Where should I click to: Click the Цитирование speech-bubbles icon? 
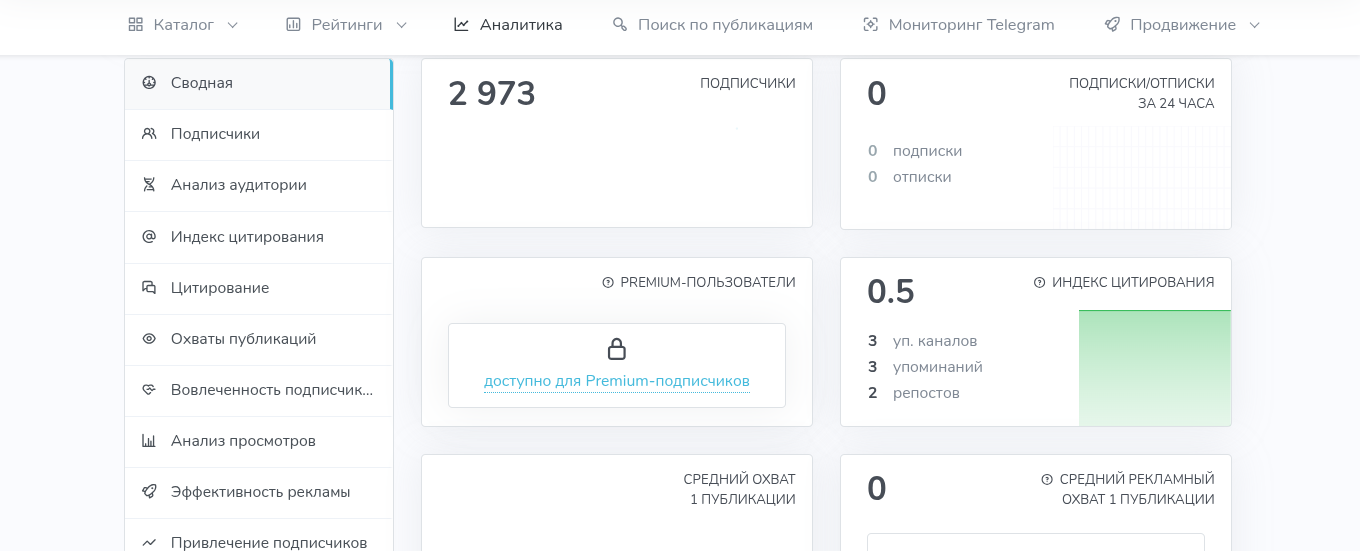coord(149,288)
